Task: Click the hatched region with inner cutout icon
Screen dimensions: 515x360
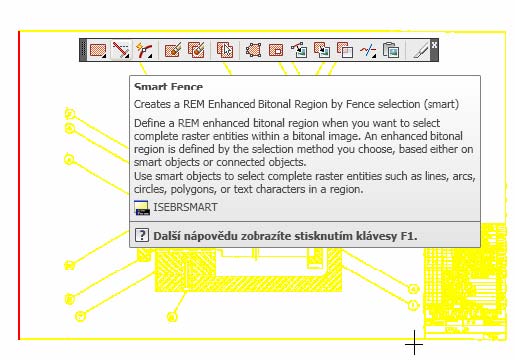Action: pyautogui.click(x=276, y=50)
